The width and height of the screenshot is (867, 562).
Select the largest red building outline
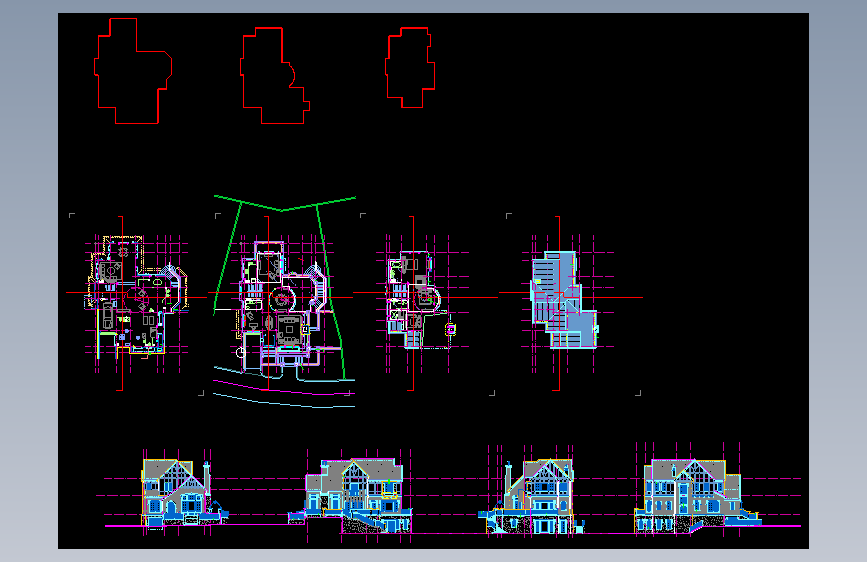tap(133, 71)
